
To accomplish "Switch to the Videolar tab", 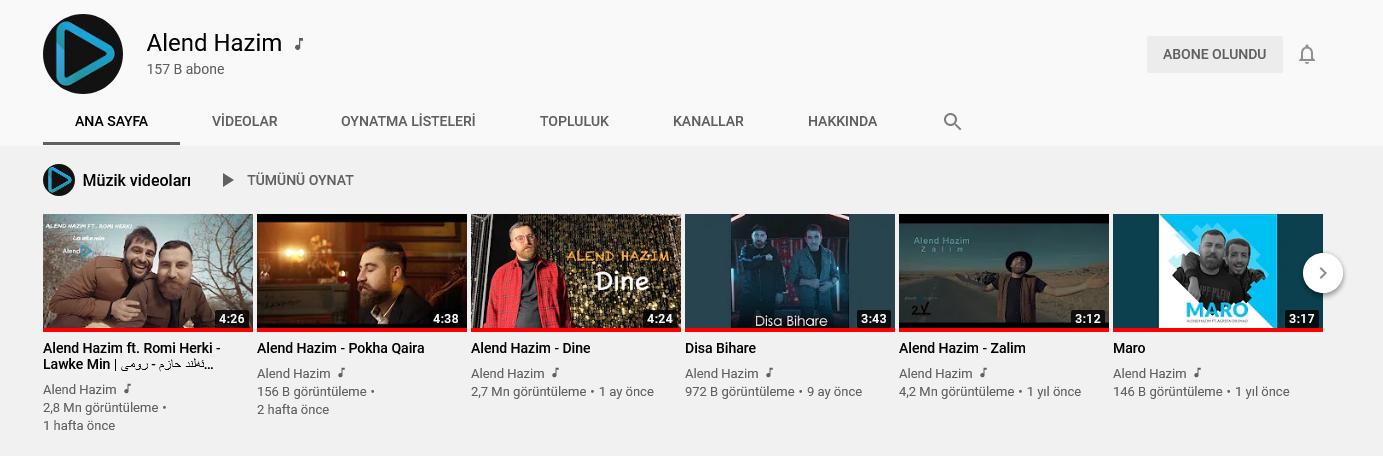I will point(245,121).
